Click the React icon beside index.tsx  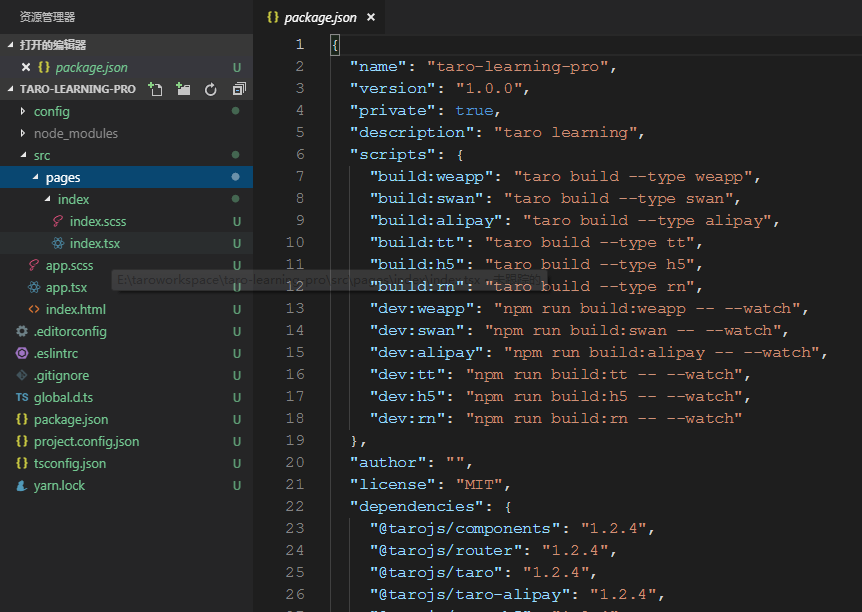[x=58, y=243]
